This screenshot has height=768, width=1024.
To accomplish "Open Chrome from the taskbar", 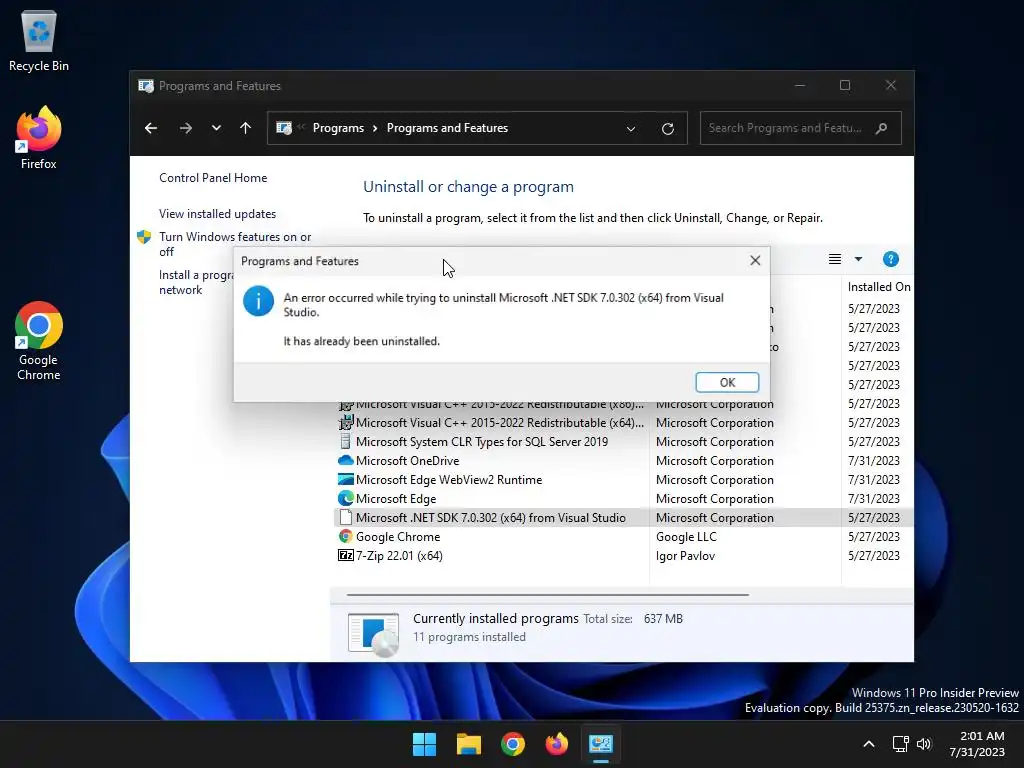I will tap(513, 744).
